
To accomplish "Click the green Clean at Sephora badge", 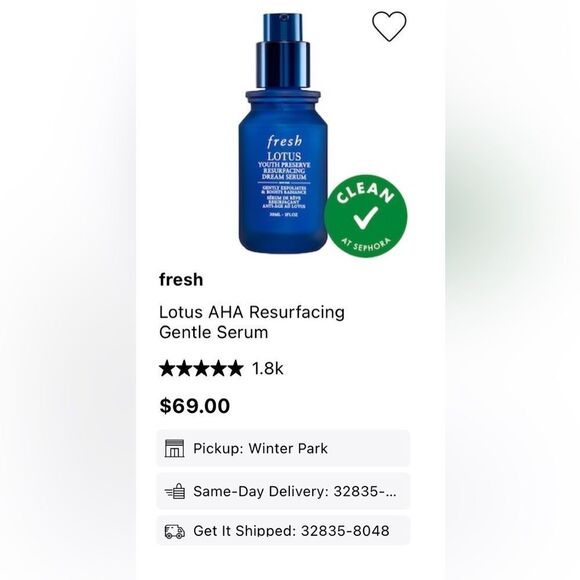I will 366,216.
